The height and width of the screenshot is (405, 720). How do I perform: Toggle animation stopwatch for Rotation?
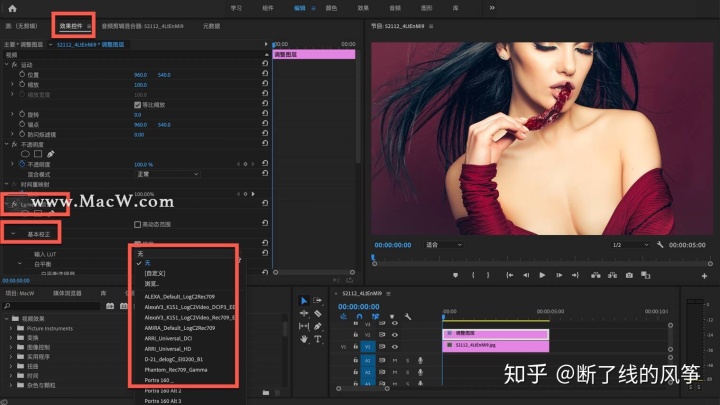coord(22,114)
